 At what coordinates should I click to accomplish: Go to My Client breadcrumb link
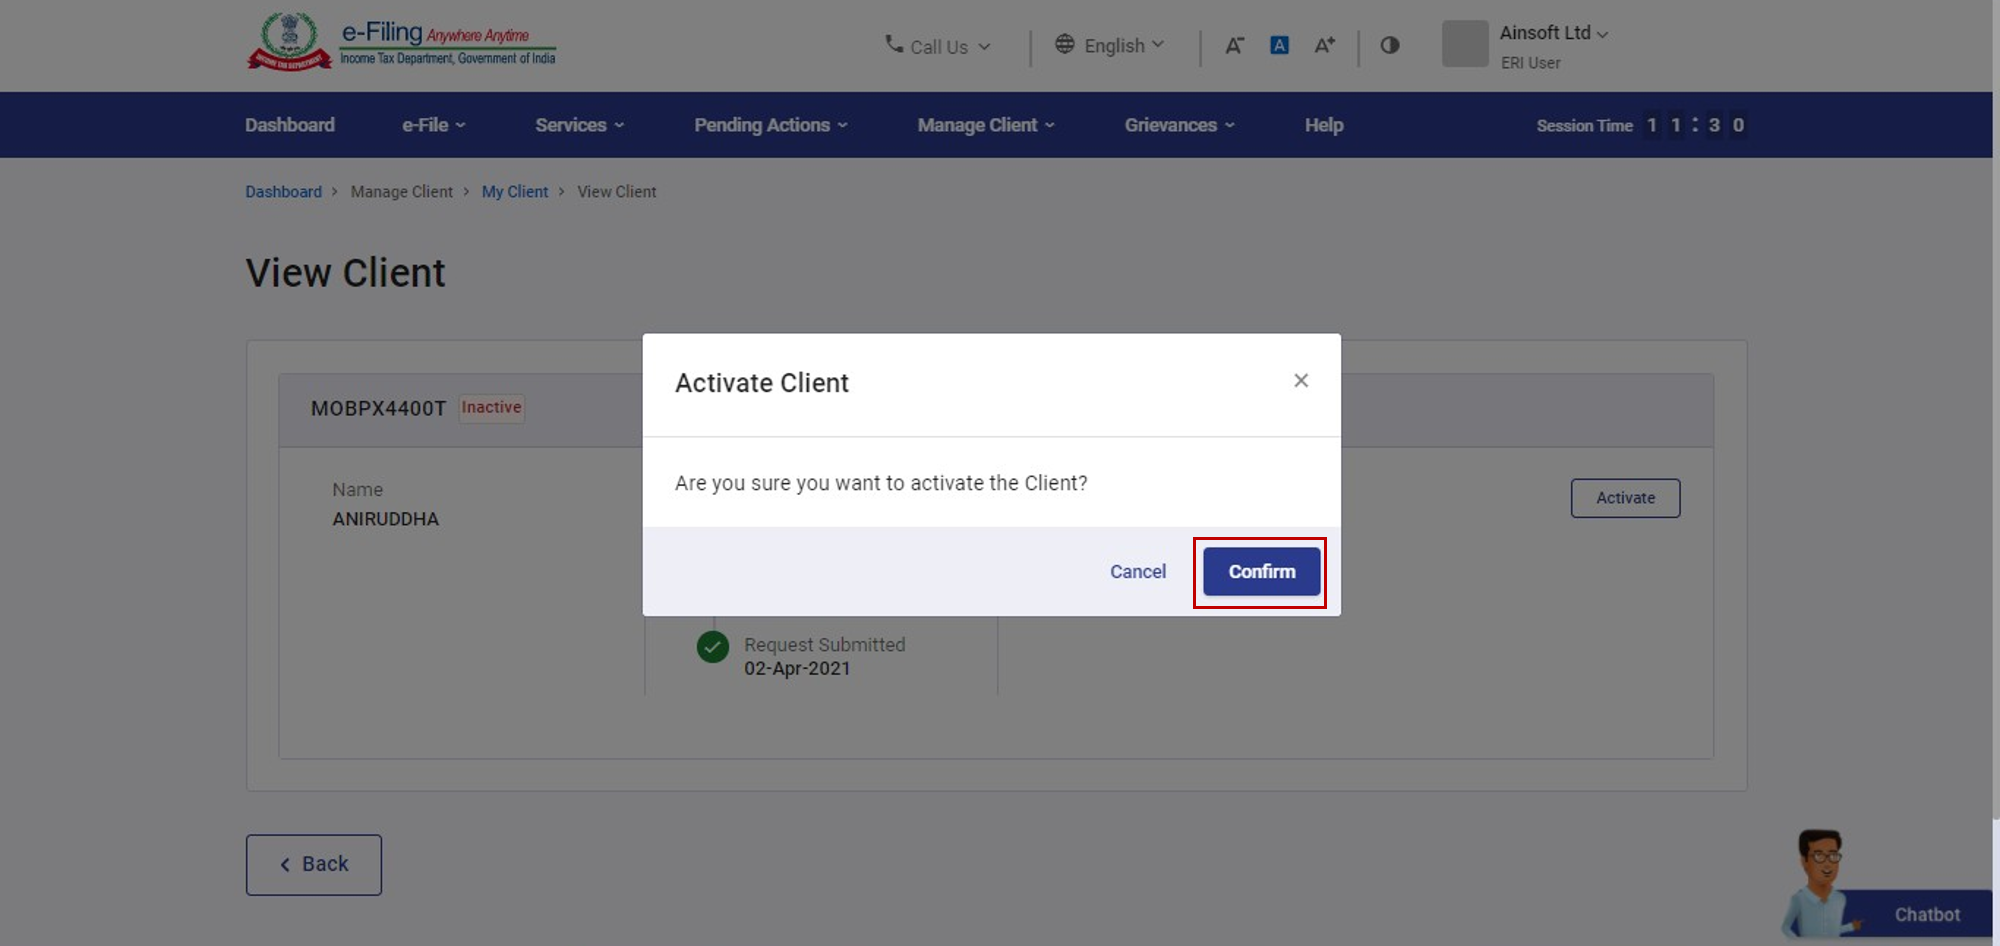(x=514, y=192)
